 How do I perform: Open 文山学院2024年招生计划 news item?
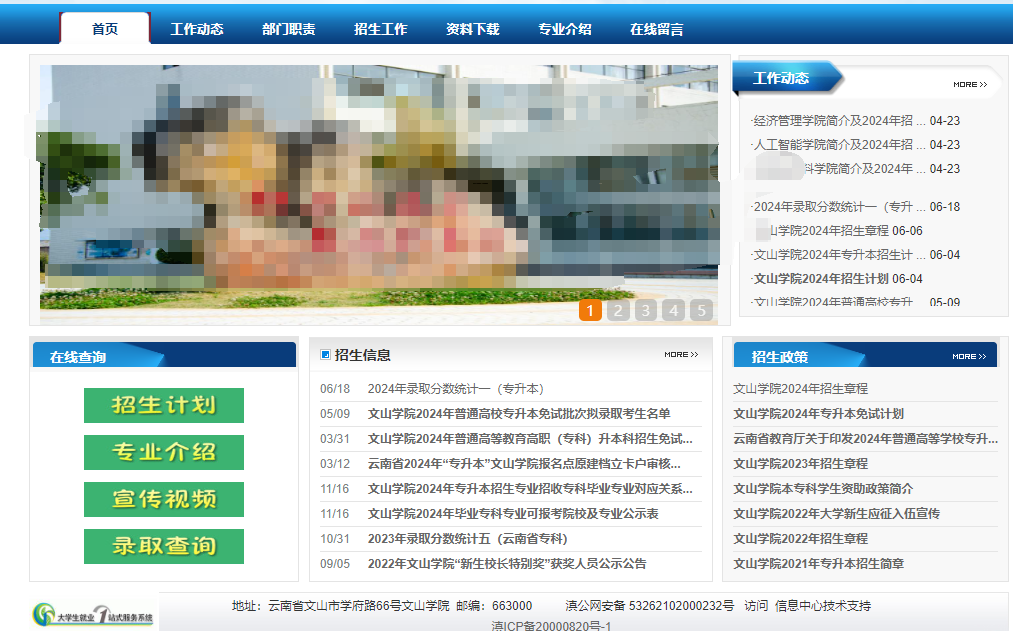820,278
